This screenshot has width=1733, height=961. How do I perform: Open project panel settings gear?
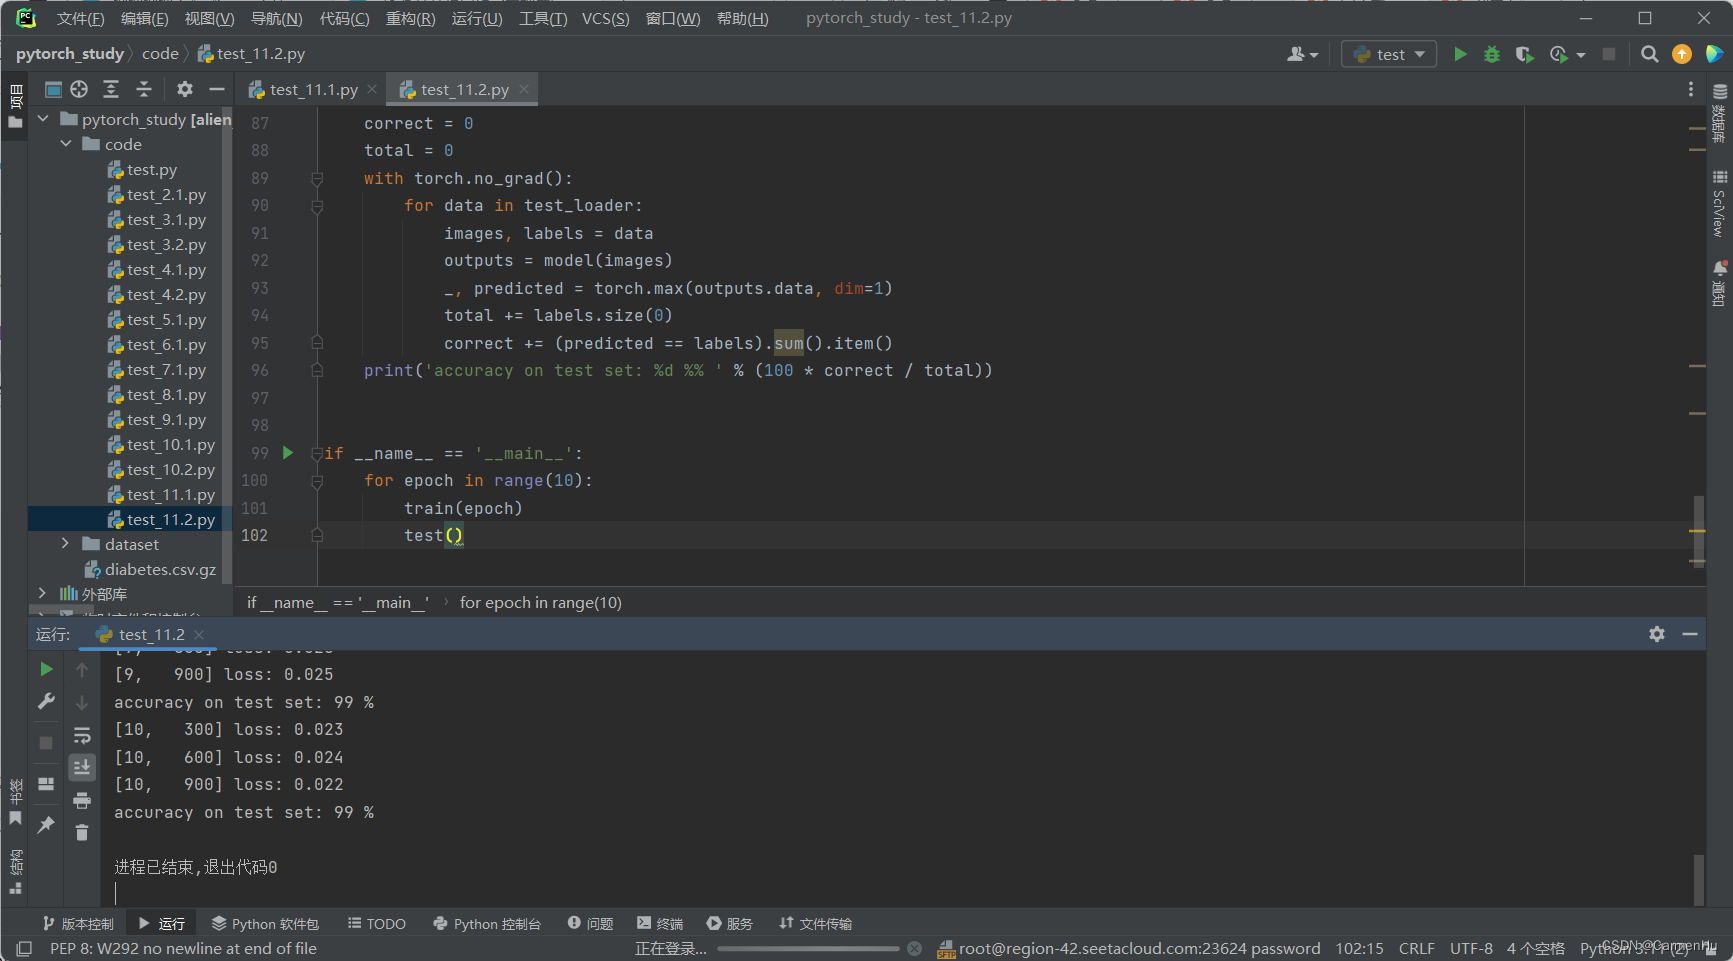pos(185,89)
